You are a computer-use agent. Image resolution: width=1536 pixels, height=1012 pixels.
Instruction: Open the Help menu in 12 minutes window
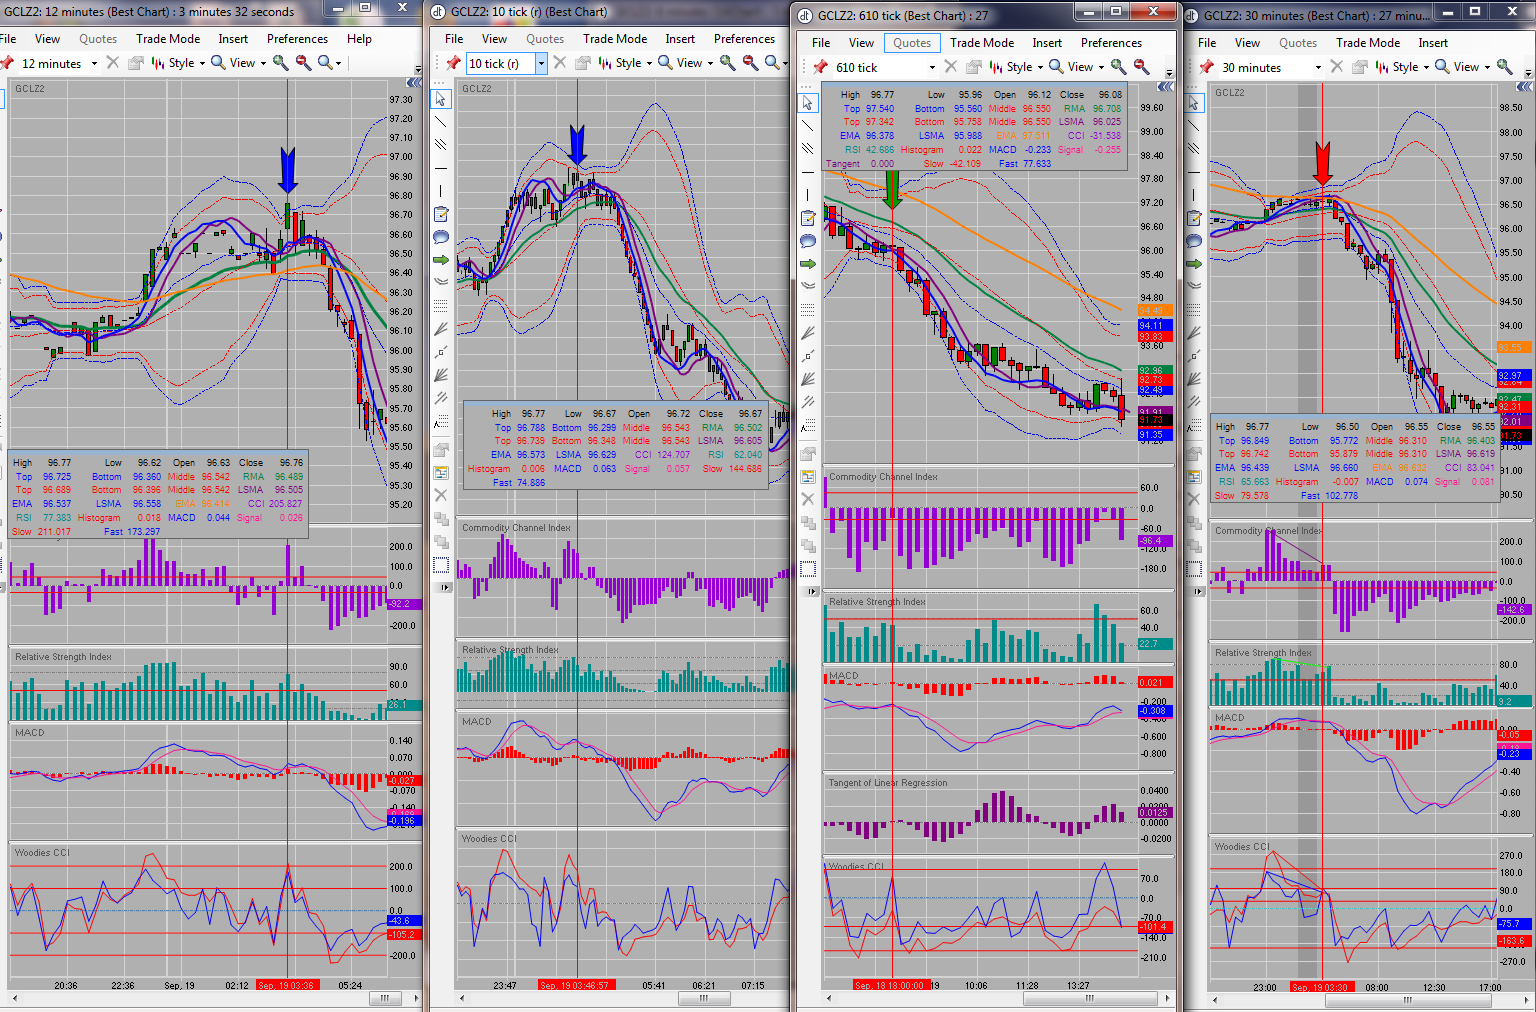pyautogui.click(x=359, y=39)
